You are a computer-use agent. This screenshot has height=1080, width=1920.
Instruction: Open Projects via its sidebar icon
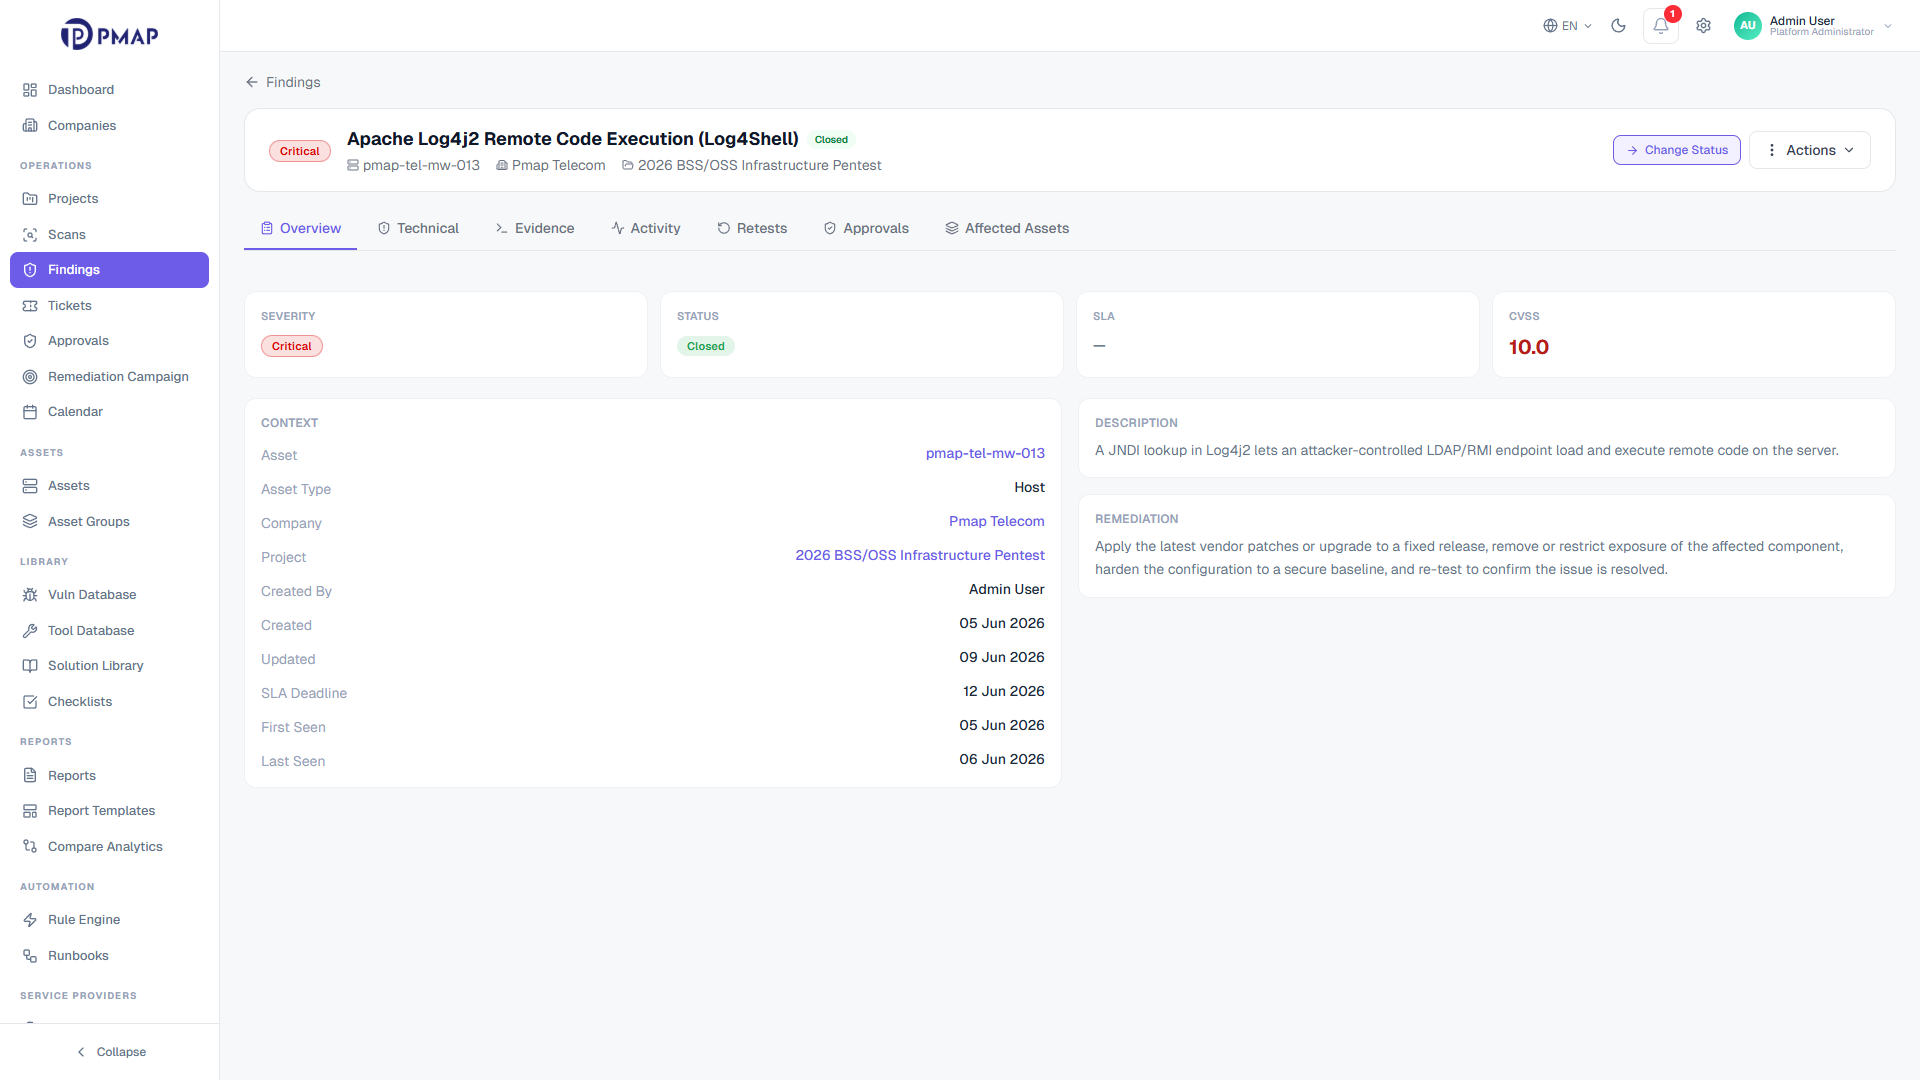[x=30, y=199]
